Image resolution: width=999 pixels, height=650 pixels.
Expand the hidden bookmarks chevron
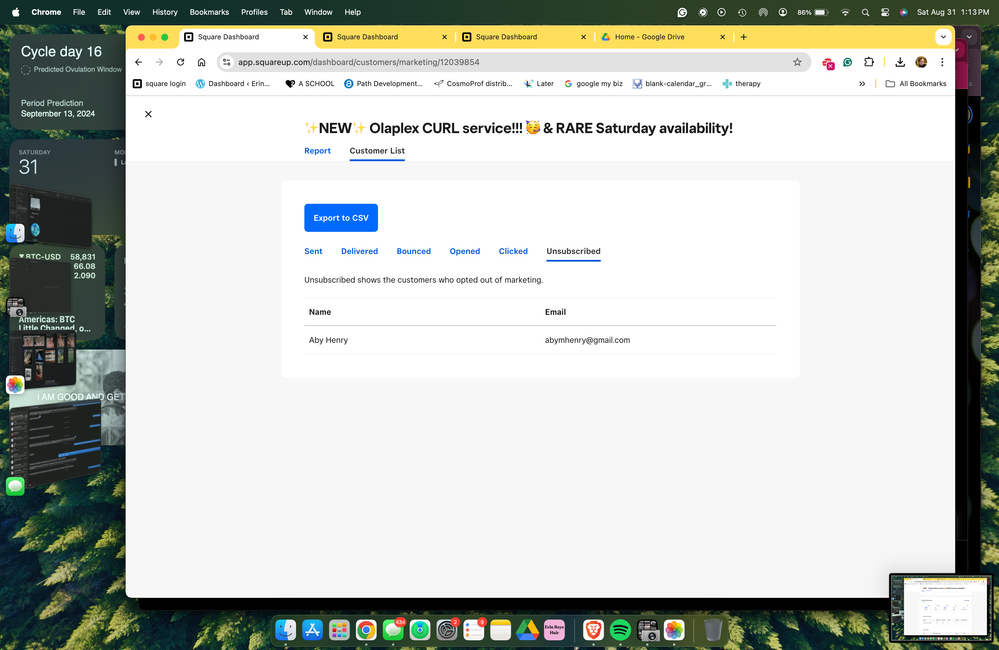(862, 84)
